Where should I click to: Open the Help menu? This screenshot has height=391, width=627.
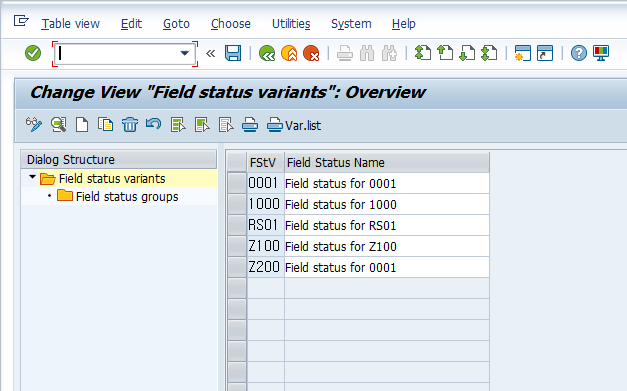tap(403, 24)
